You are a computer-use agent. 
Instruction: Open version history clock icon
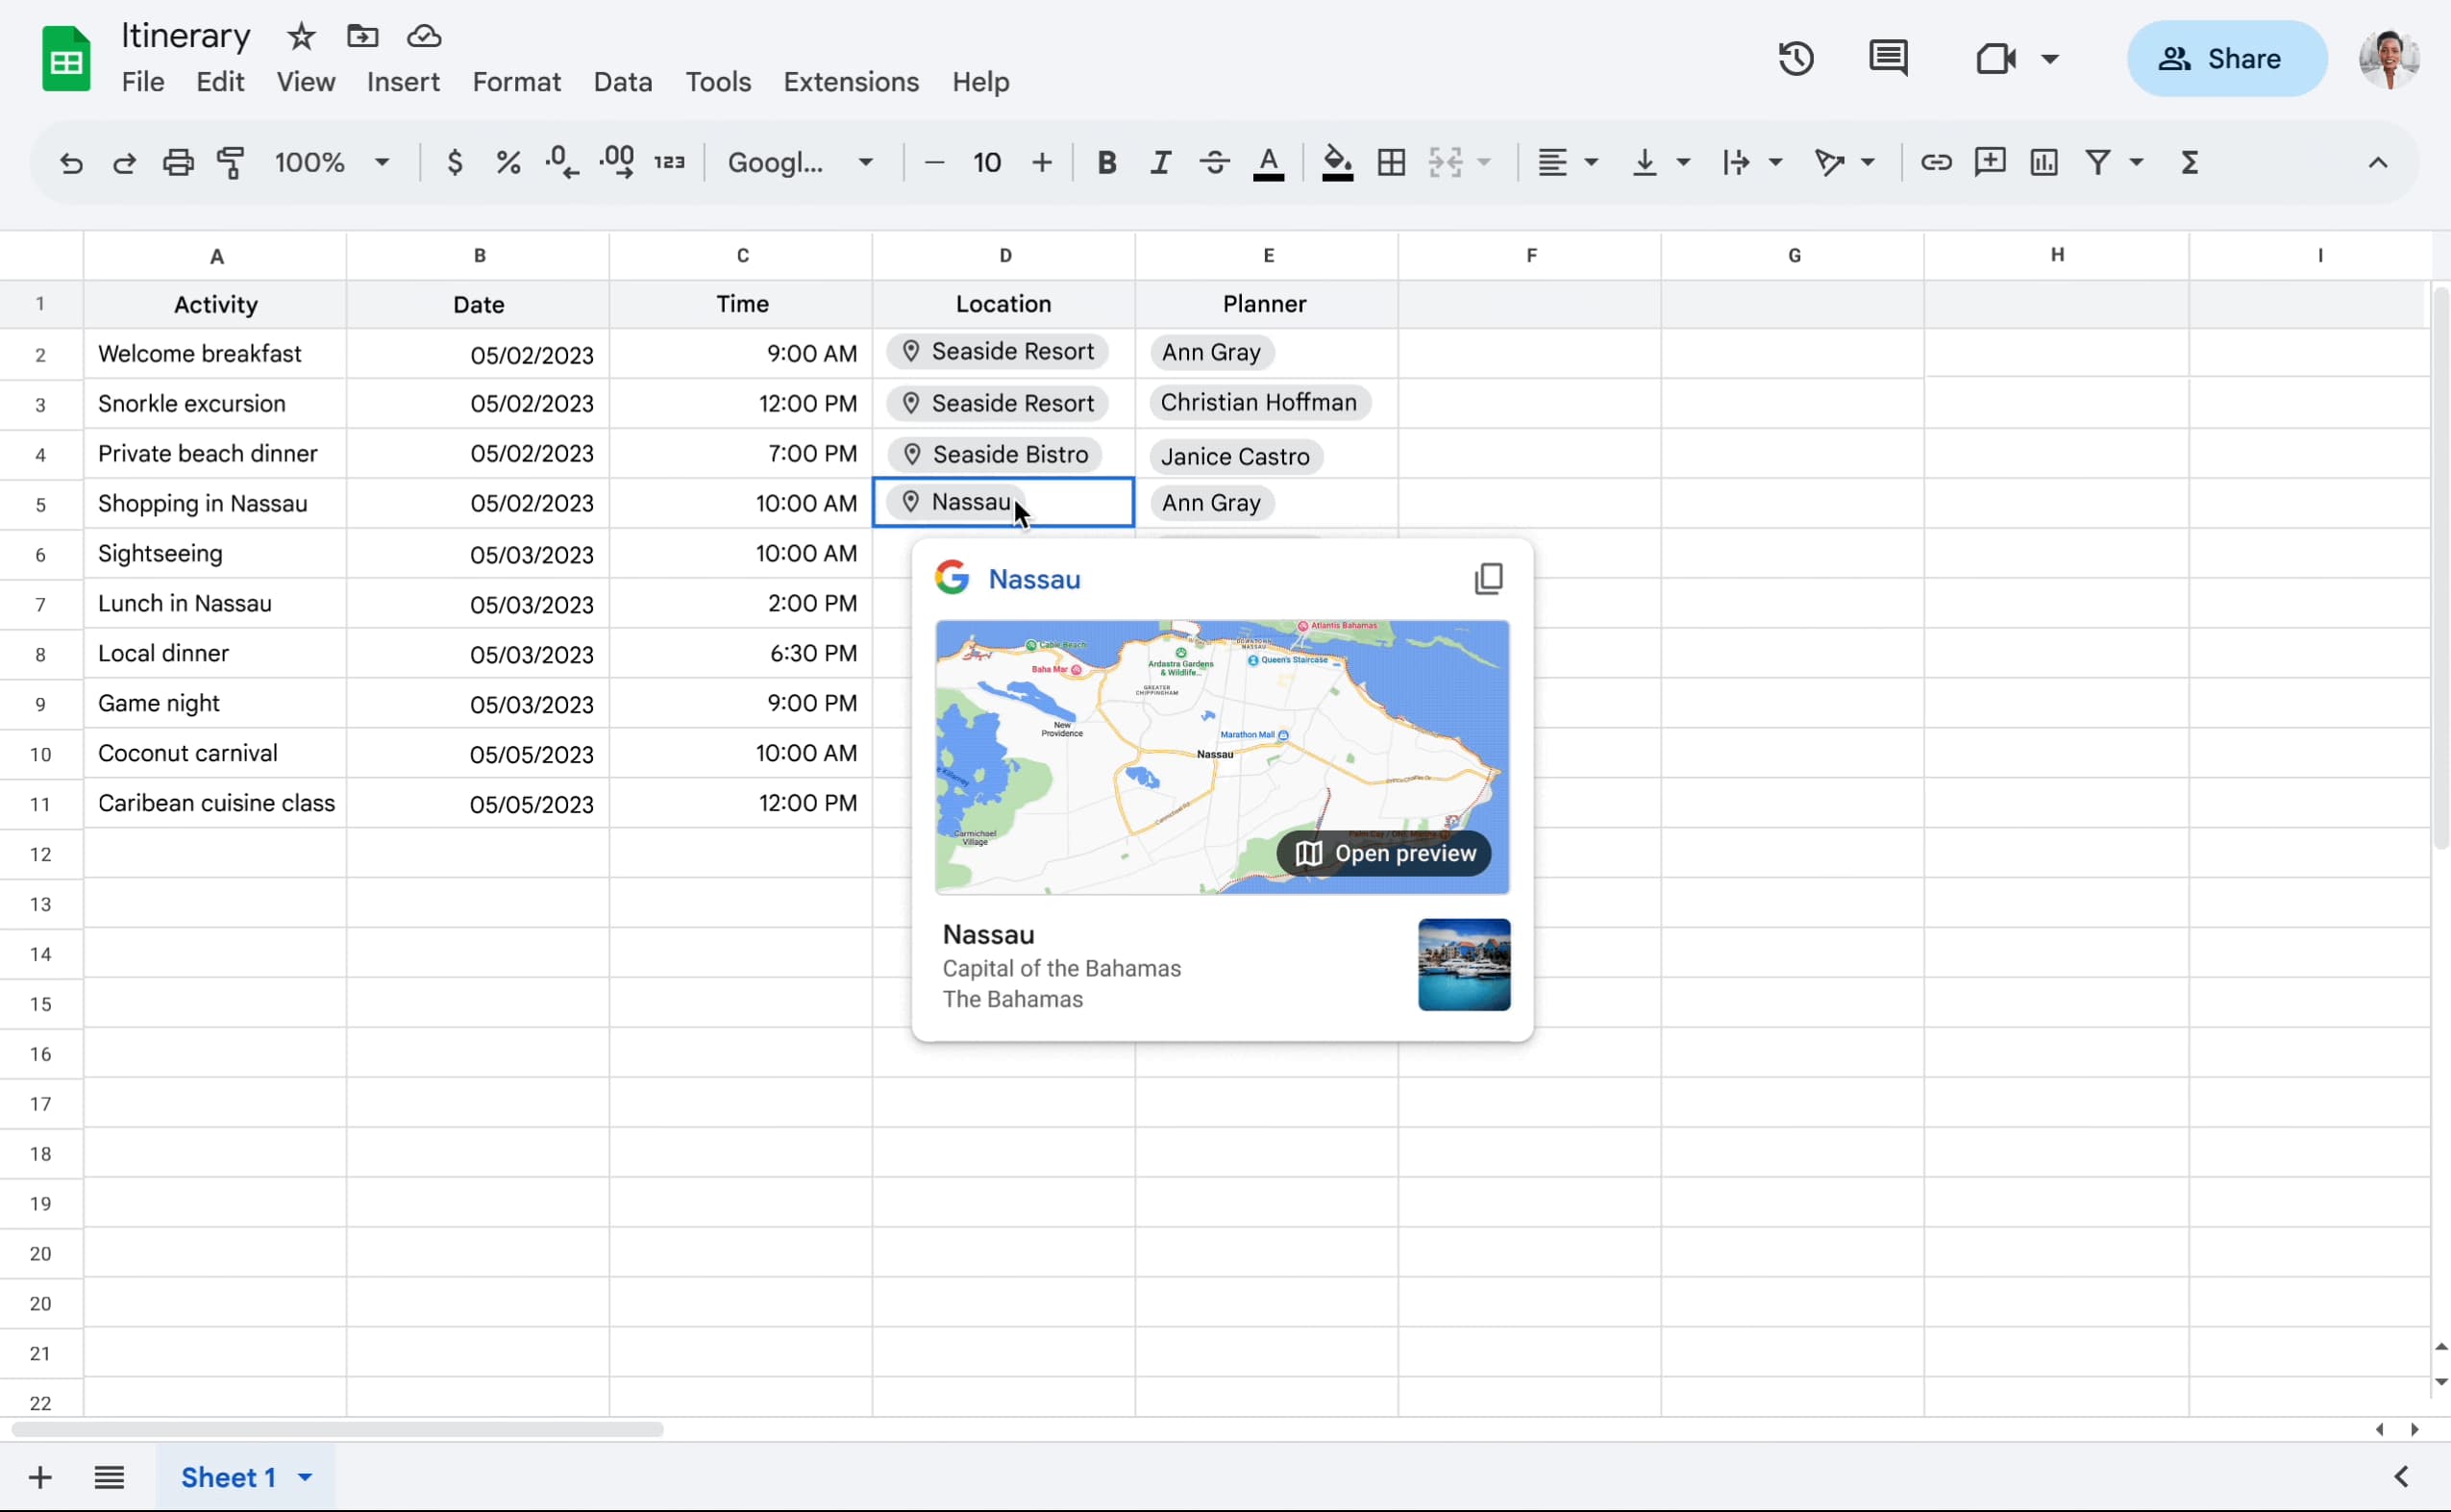(x=1795, y=59)
